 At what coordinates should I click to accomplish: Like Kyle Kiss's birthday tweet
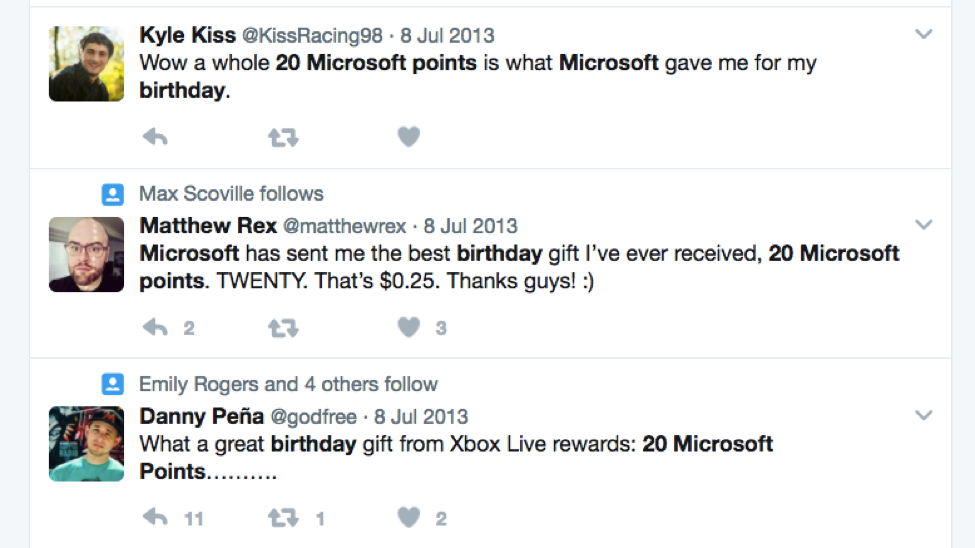tap(409, 136)
